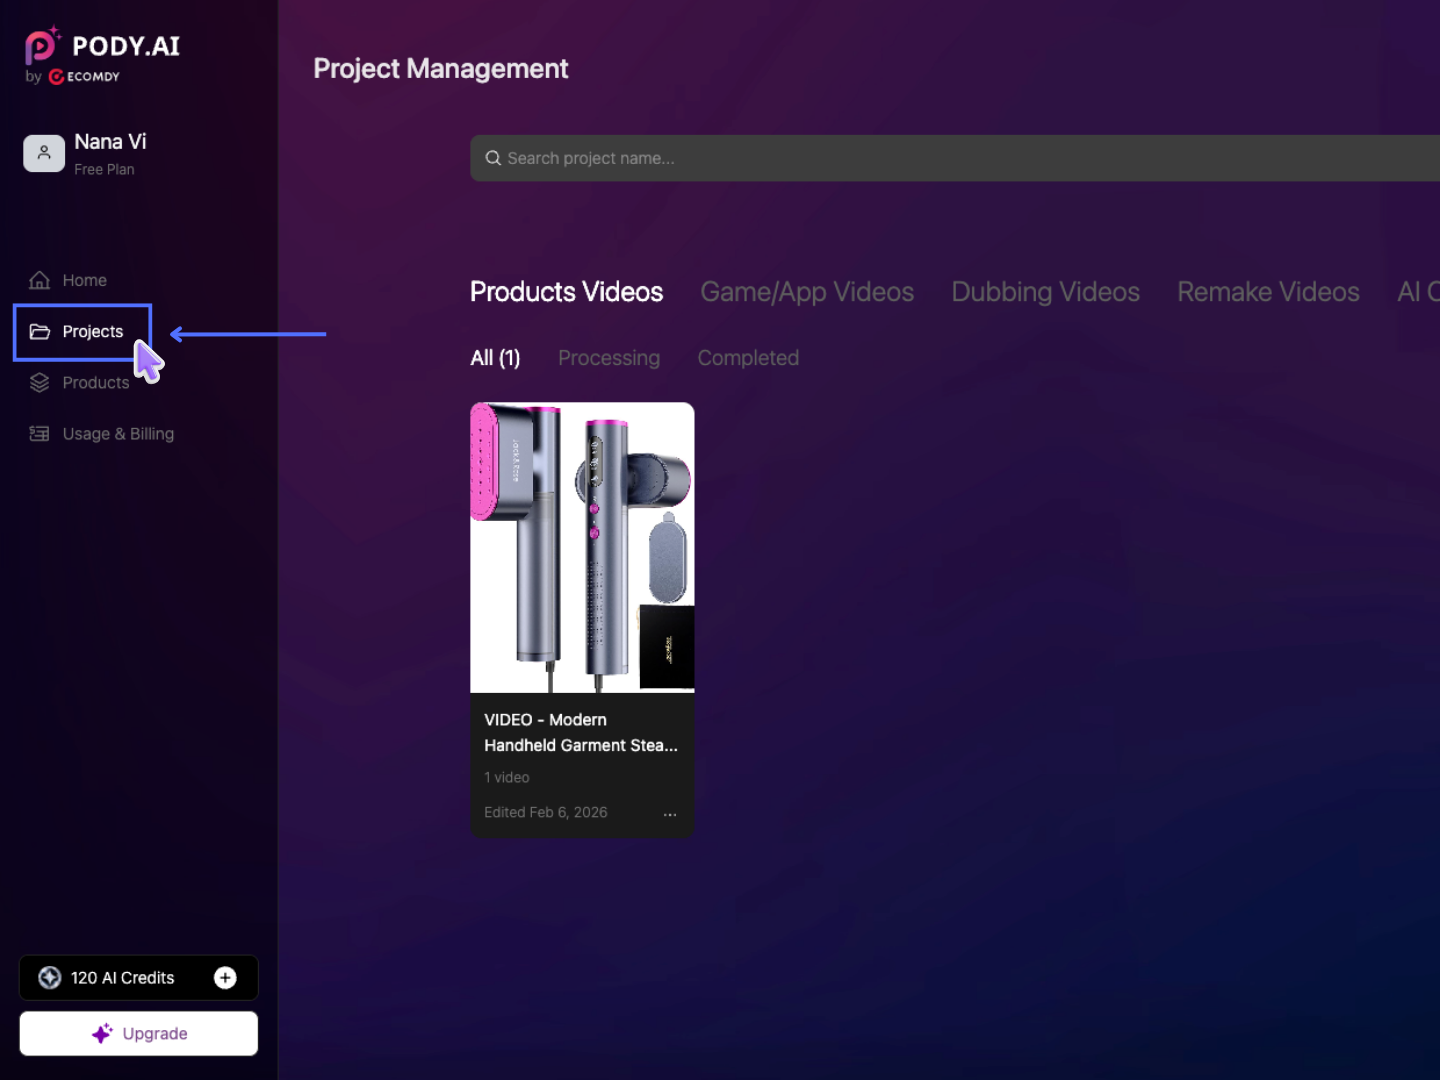
Task: Select the Products Videos tab
Action: tap(566, 292)
